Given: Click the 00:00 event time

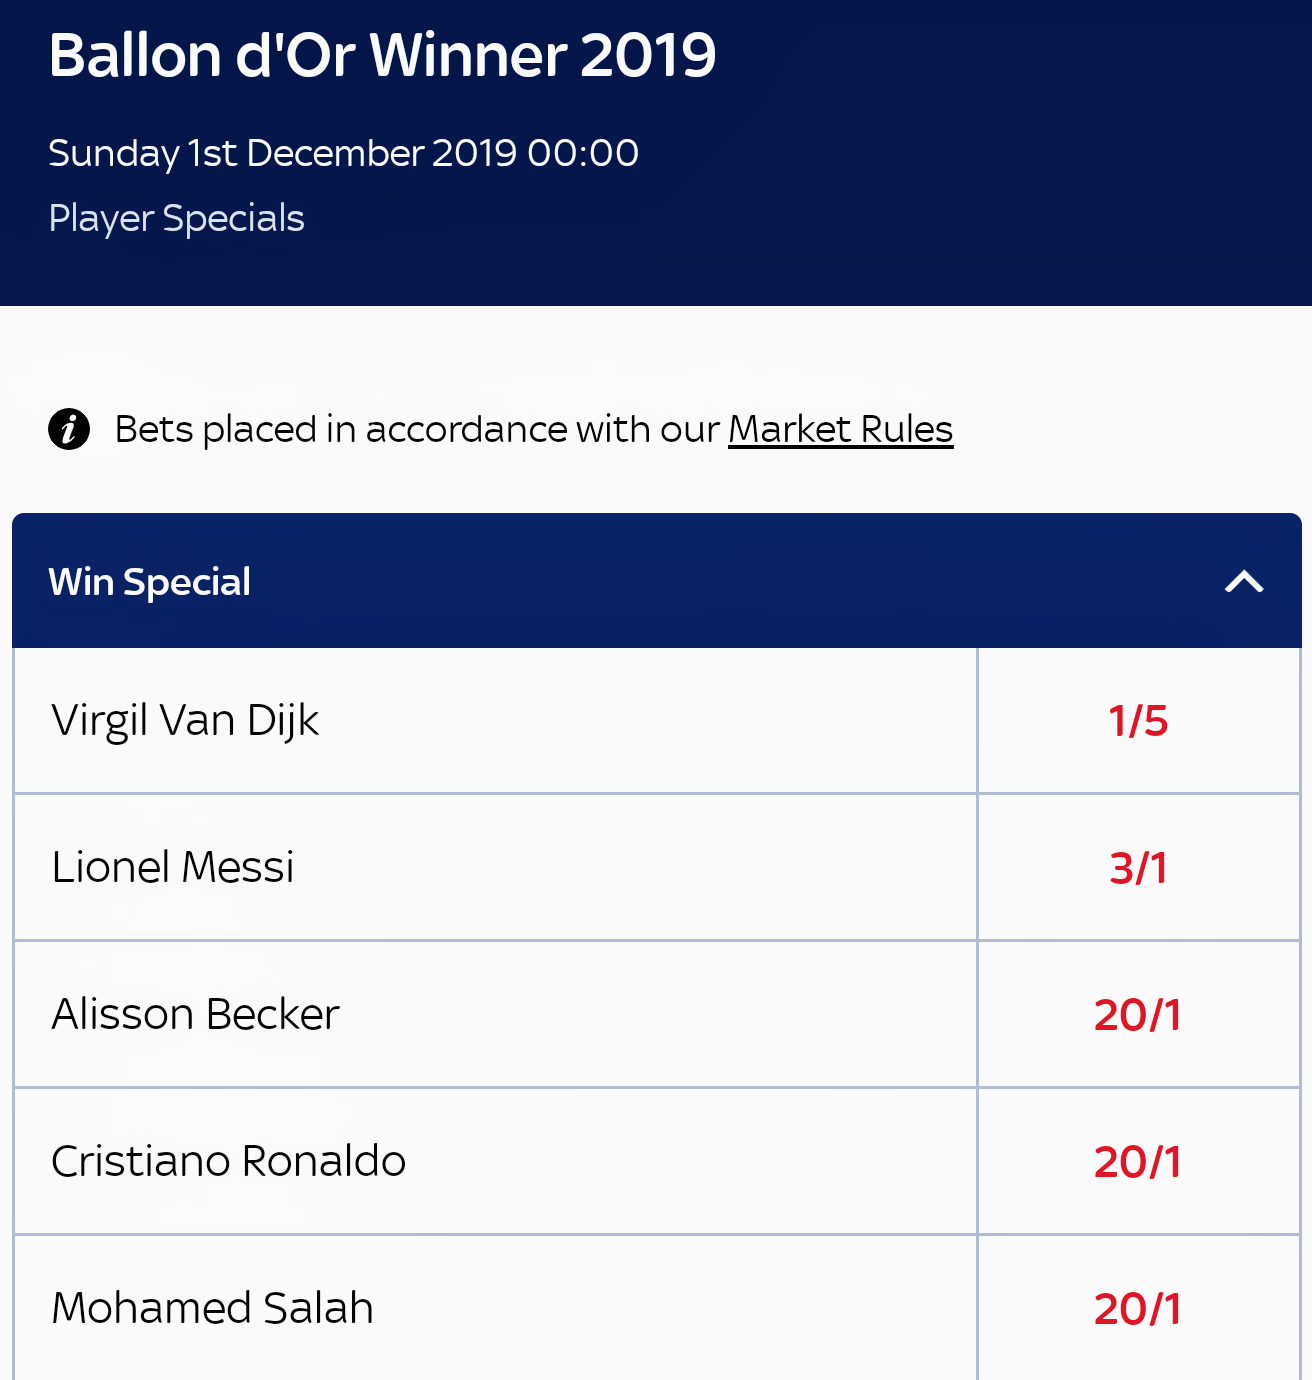Looking at the screenshot, I should pos(583,153).
